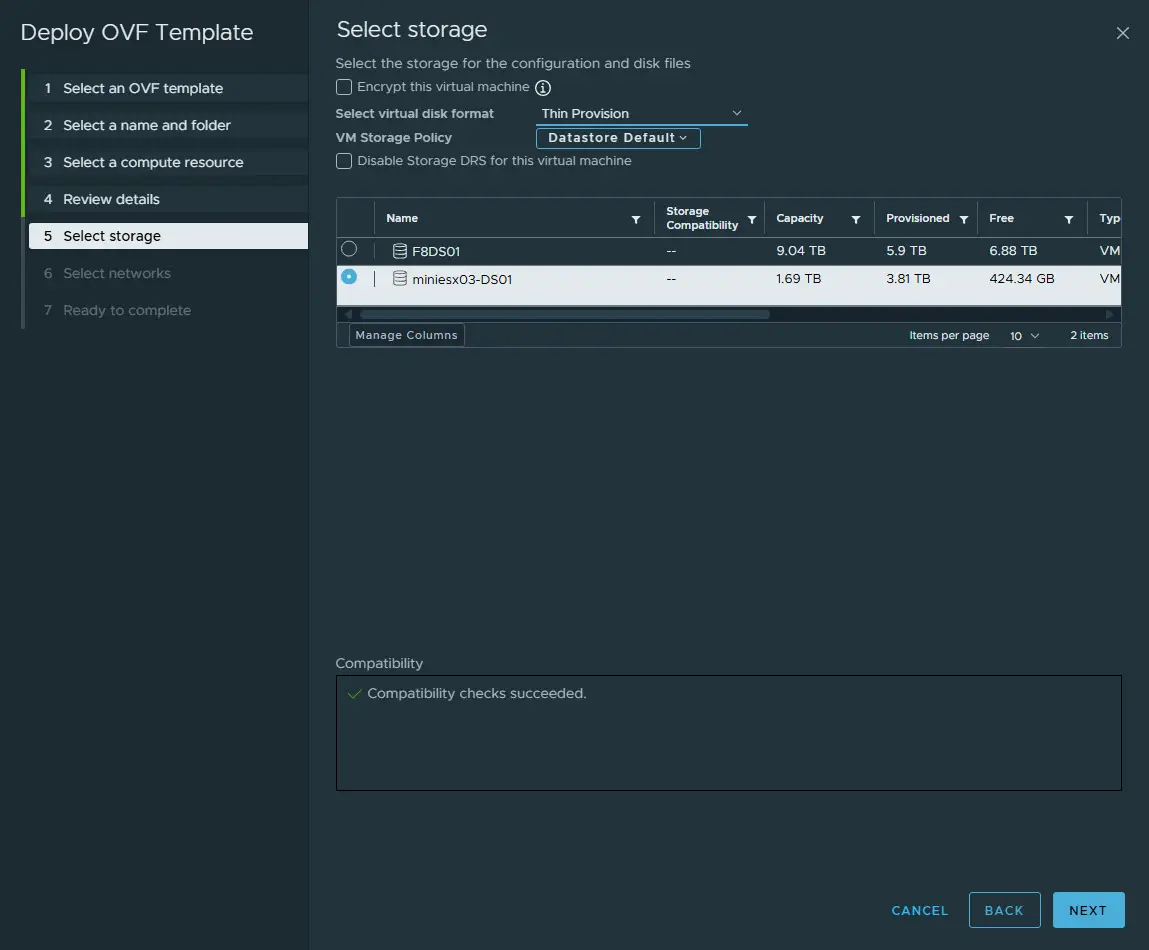Click the datastore table horizontal scrollbar
Image resolution: width=1149 pixels, height=950 pixels.
pos(564,314)
